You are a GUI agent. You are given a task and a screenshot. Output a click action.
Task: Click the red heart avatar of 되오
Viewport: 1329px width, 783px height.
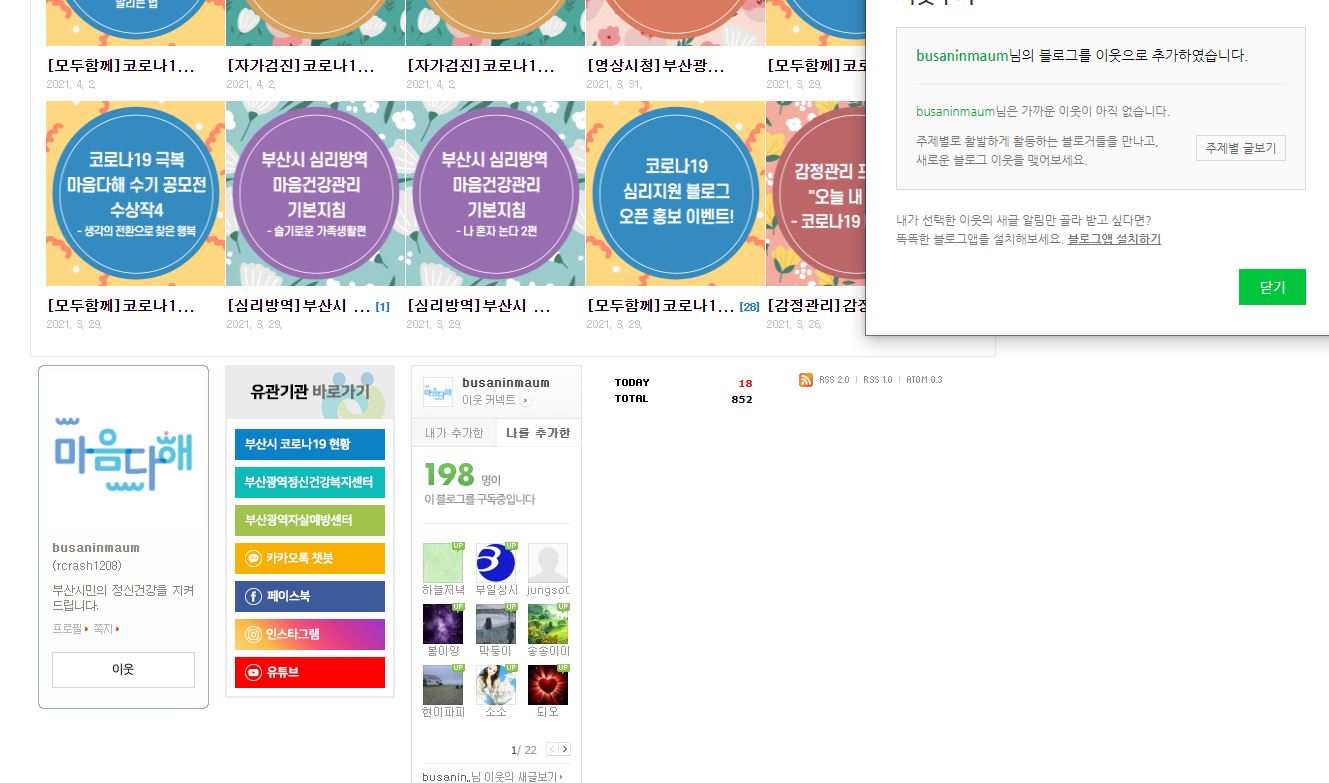point(547,685)
